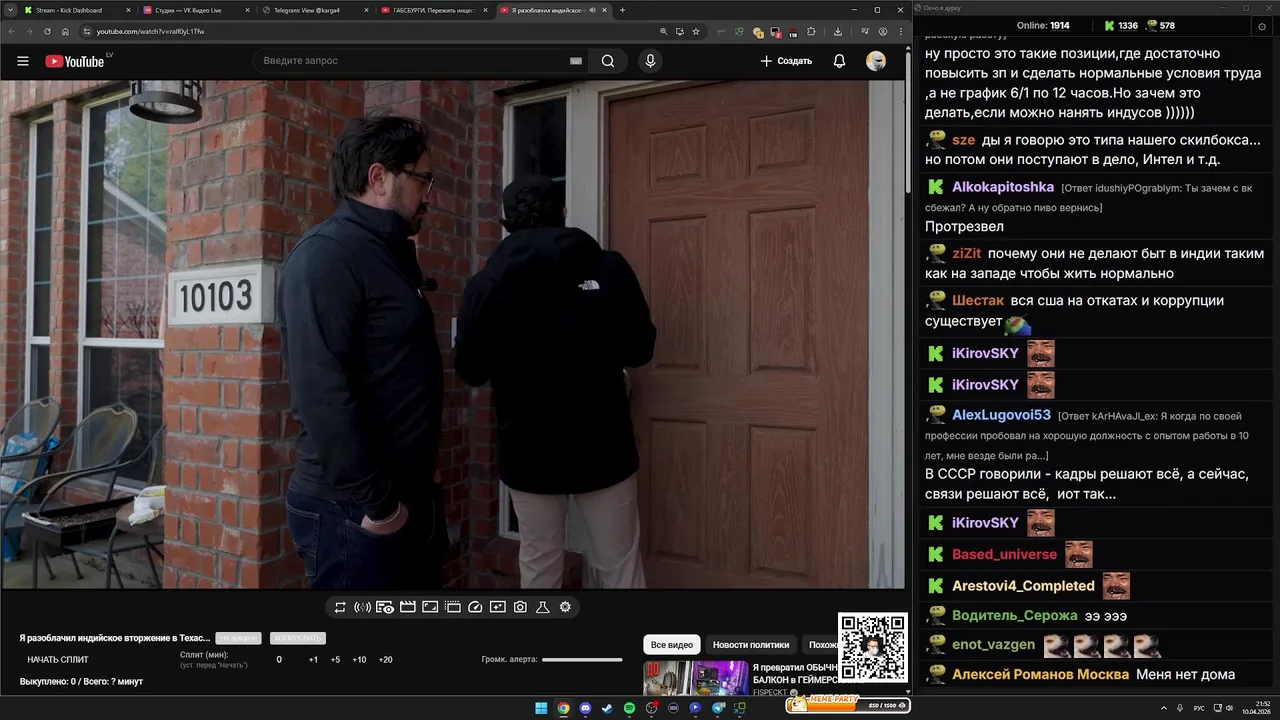Click the MEME PARTY progress bar widget
This screenshot has width=1280, height=720.
848,705
